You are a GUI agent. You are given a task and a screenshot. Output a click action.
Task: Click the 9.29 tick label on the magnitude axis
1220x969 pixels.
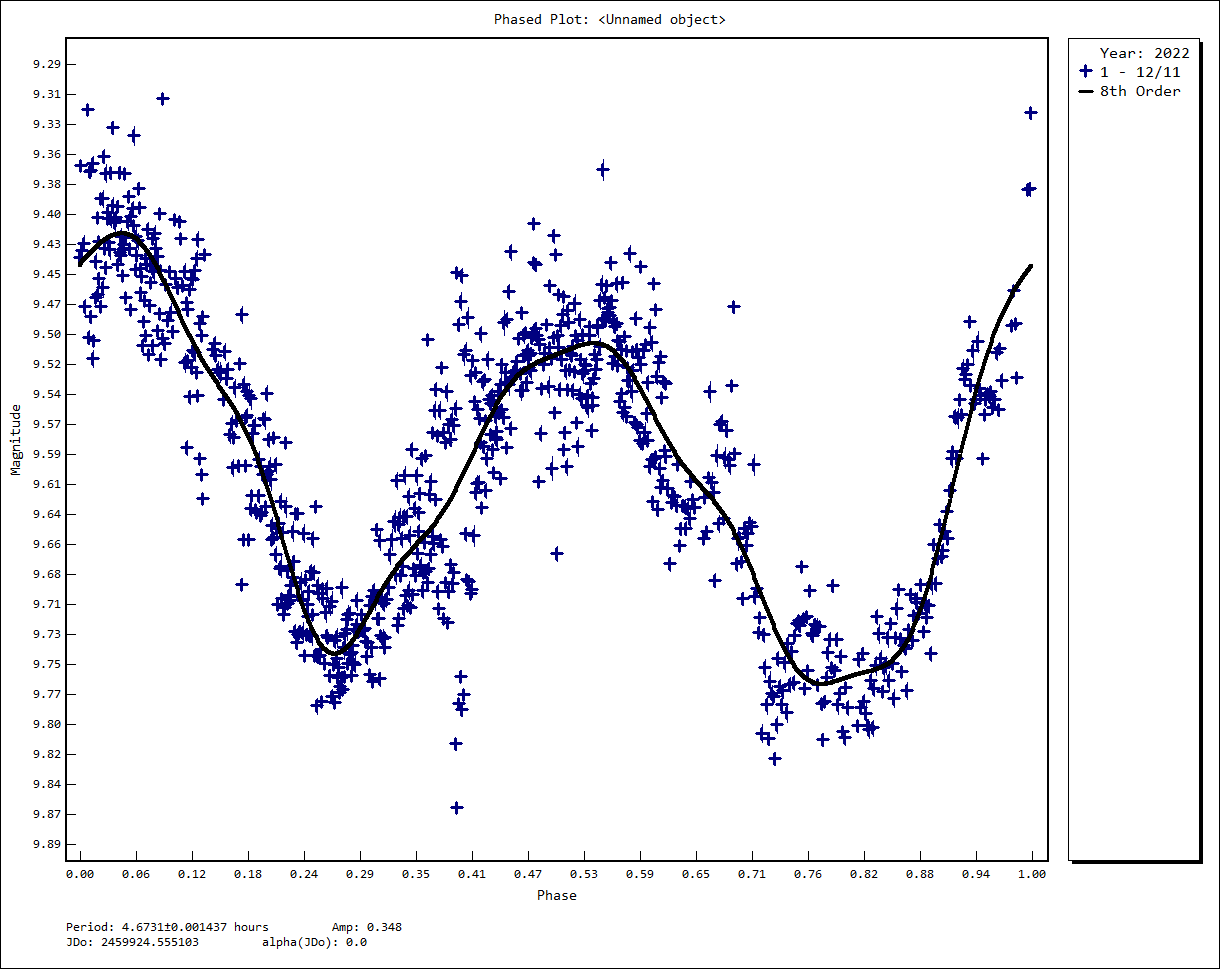(46, 64)
